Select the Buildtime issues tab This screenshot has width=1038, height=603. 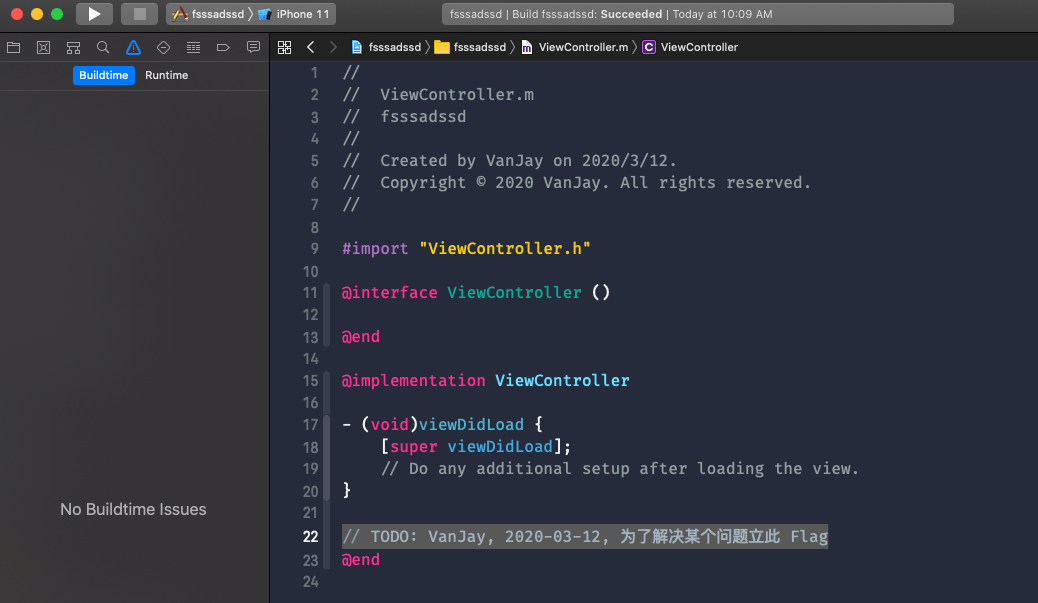pyautogui.click(x=103, y=75)
